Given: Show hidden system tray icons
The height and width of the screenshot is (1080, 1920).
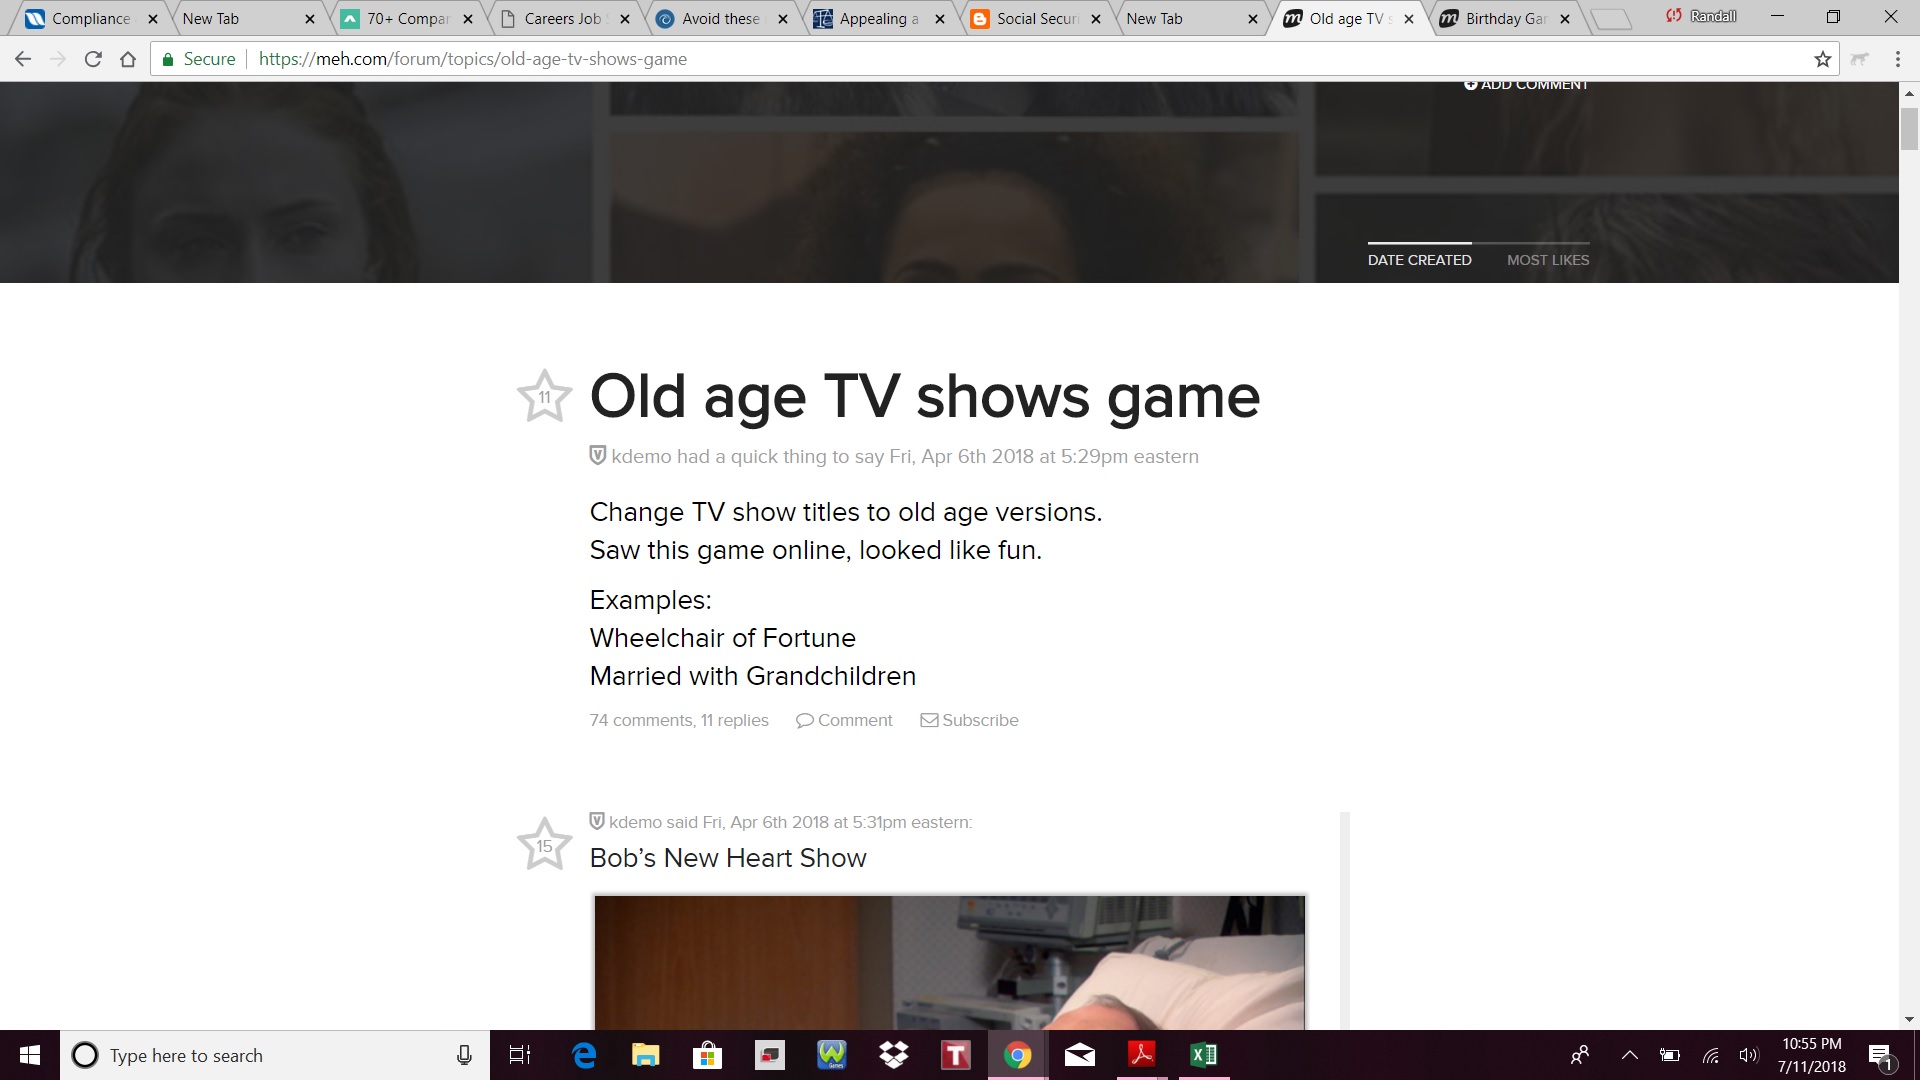Looking at the screenshot, I should [x=1629, y=1055].
